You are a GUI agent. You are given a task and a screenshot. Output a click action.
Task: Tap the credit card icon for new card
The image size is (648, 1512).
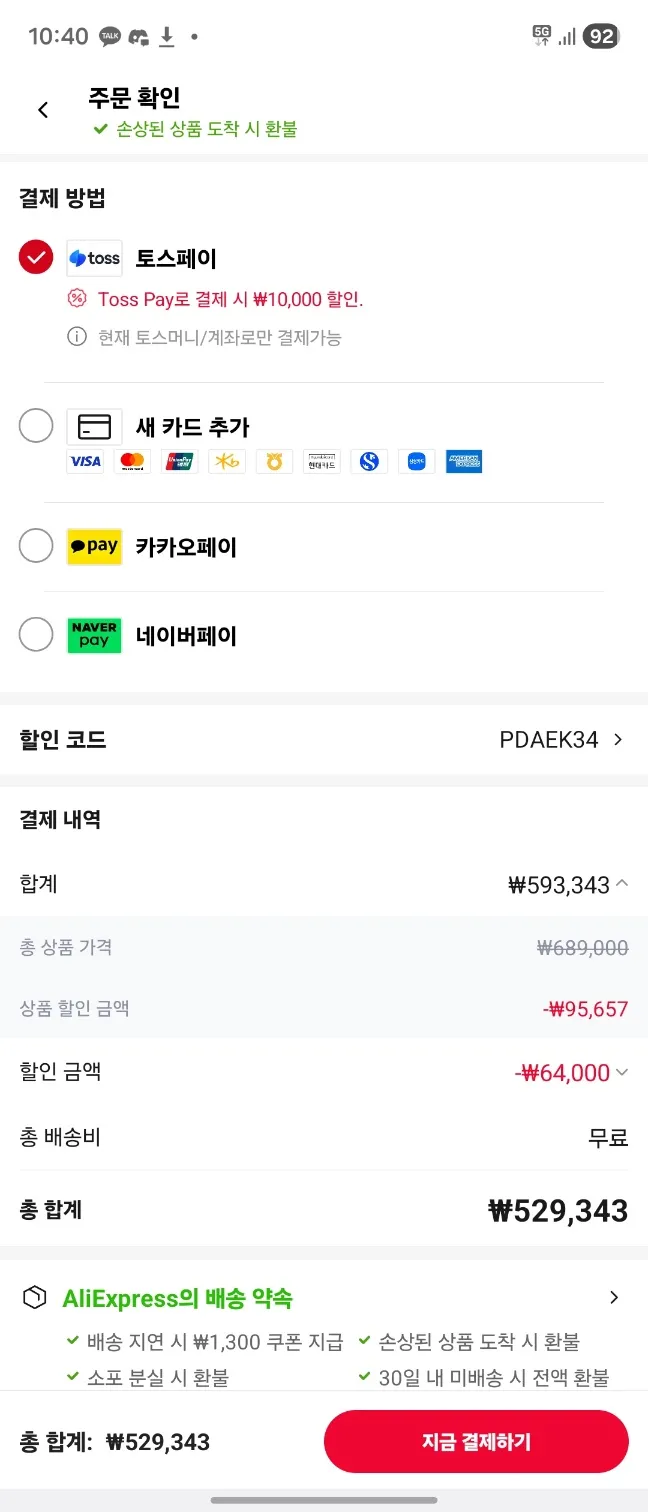click(94, 427)
